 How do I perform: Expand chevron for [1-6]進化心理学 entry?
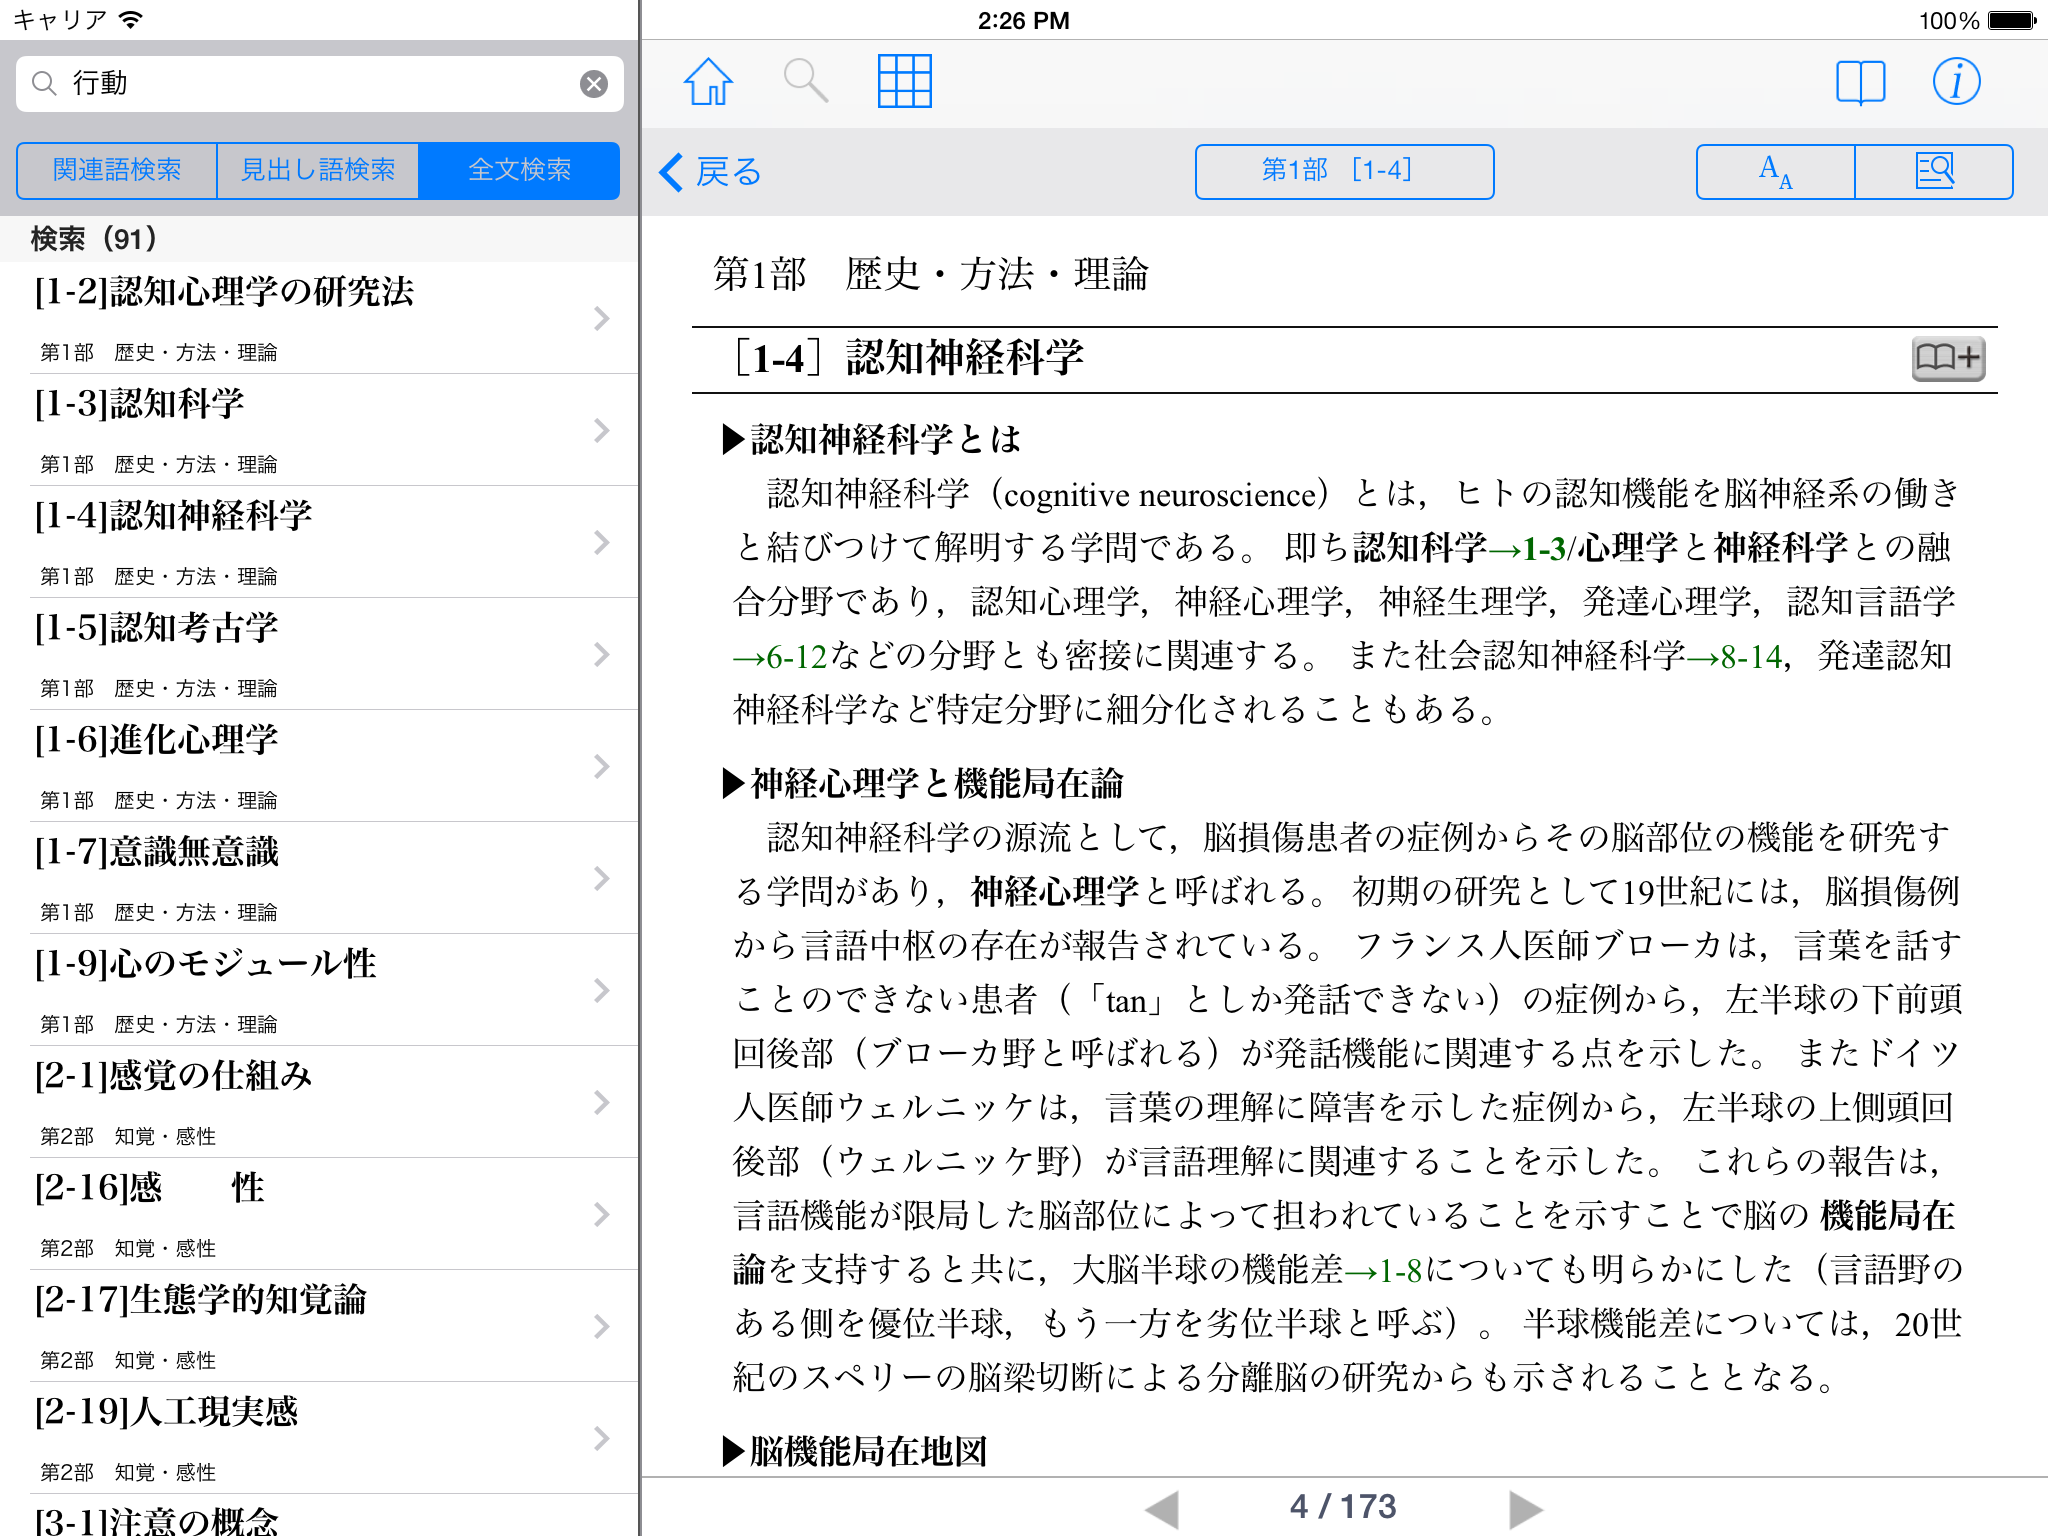pos(601,767)
